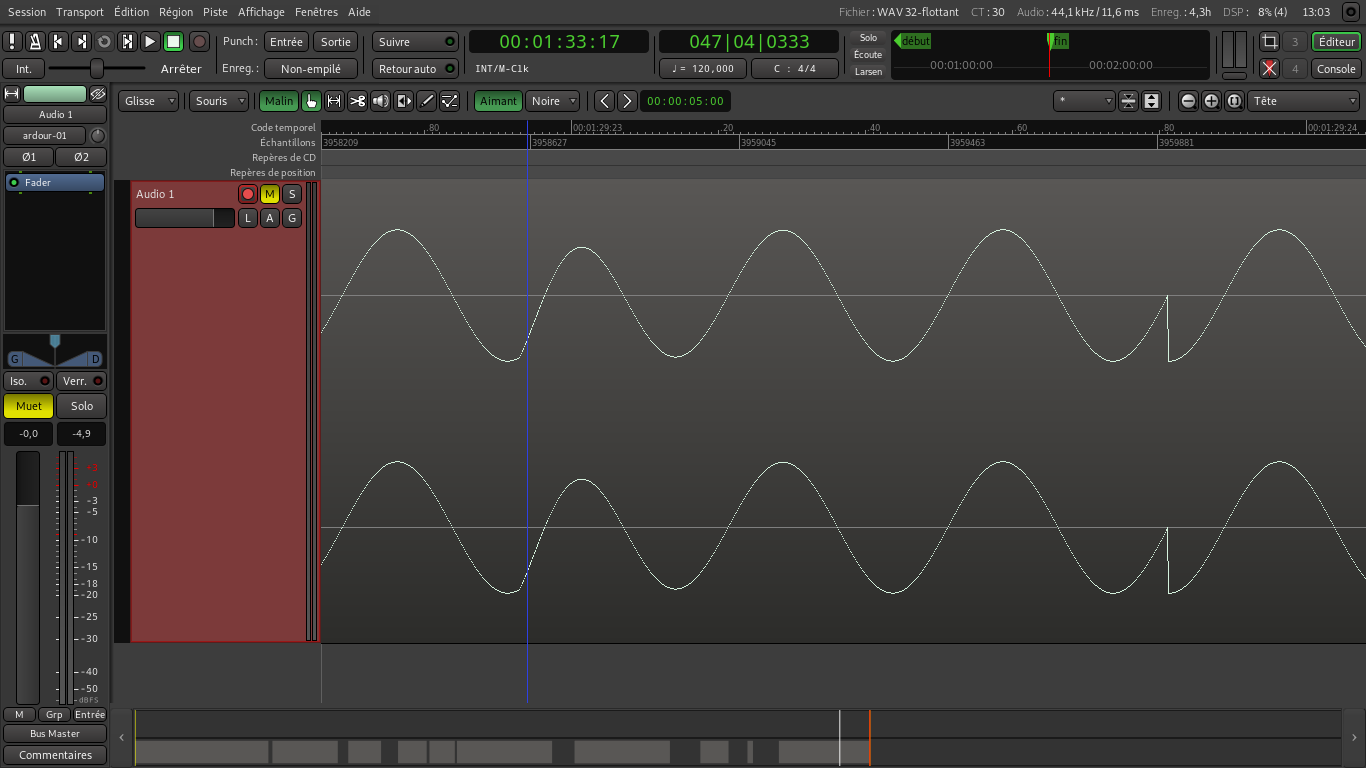Toggle the metronome click icon
The image size is (1366, 768).
(35, 41)
